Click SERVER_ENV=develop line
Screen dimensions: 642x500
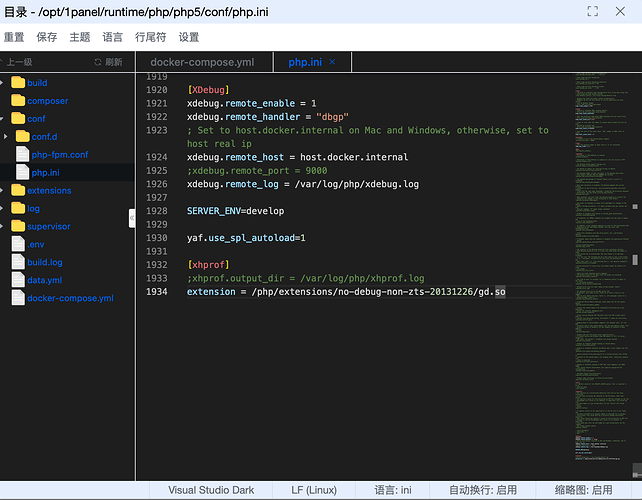tap(235, 211)
